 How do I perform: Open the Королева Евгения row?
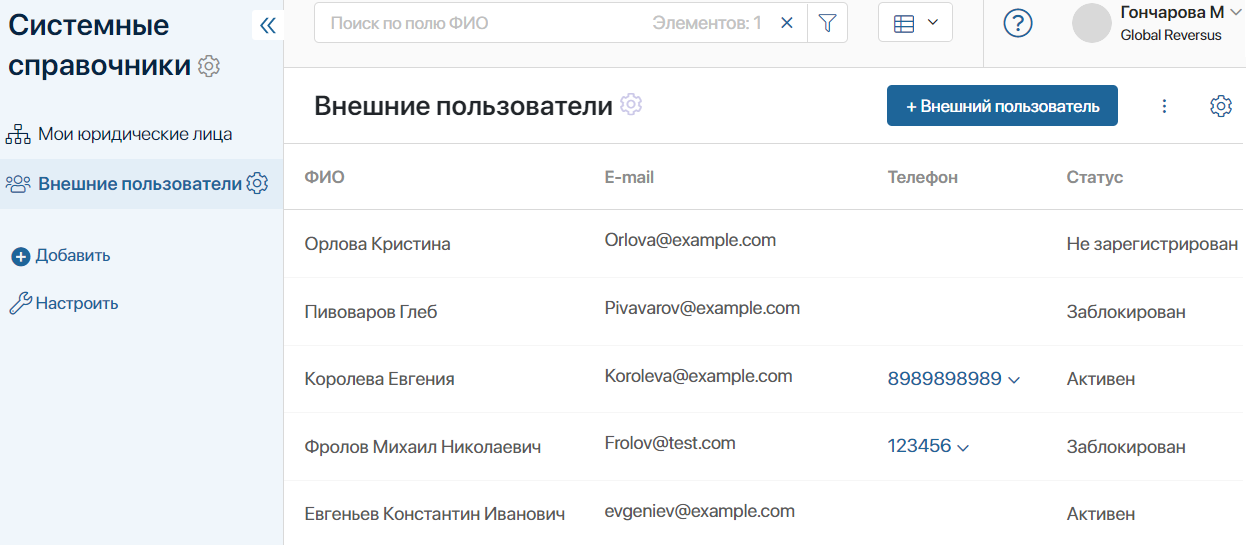765,379
